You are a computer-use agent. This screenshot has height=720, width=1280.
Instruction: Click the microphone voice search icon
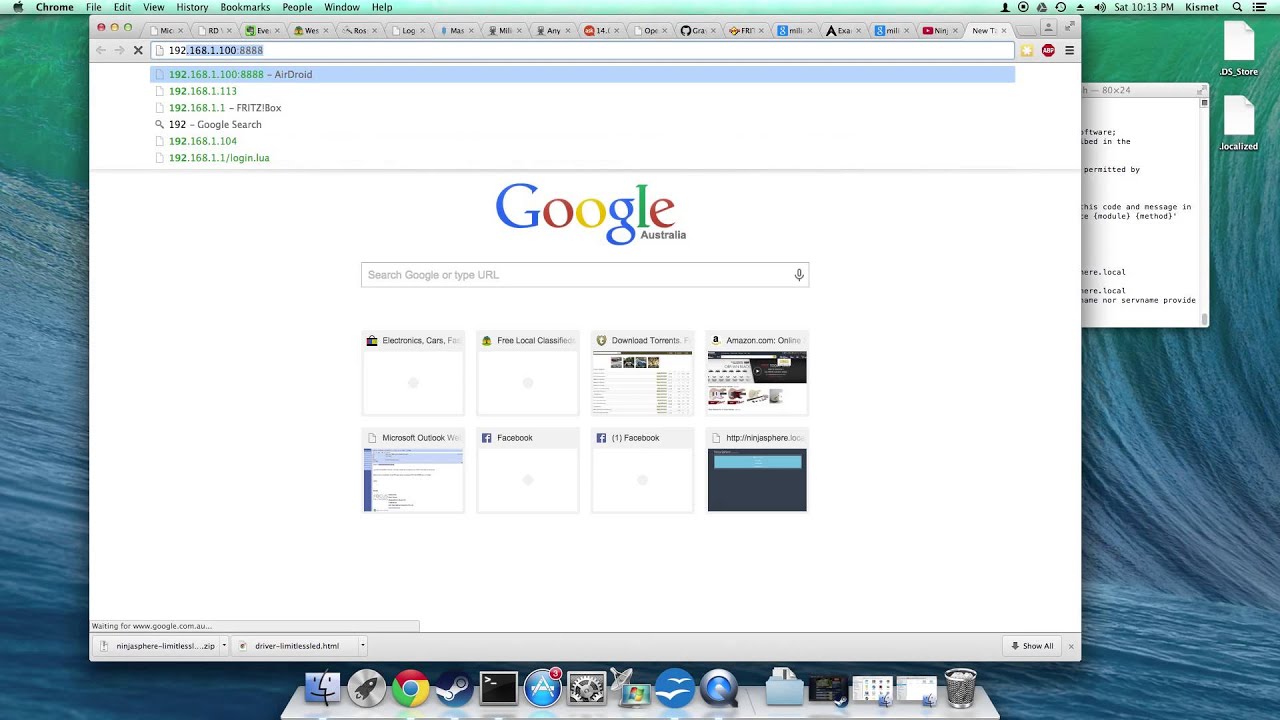(x=798, y=275)
